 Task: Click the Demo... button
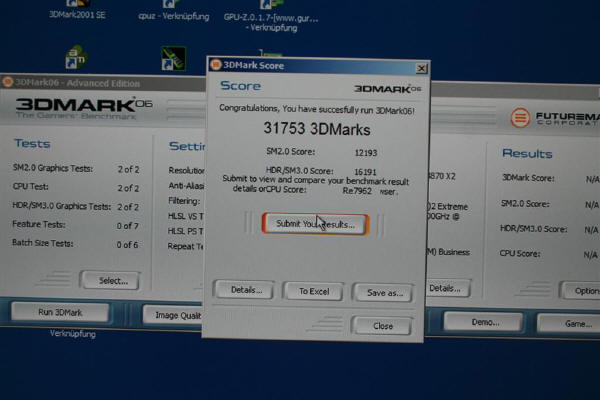pyautogui.click(x=483, y=322)
